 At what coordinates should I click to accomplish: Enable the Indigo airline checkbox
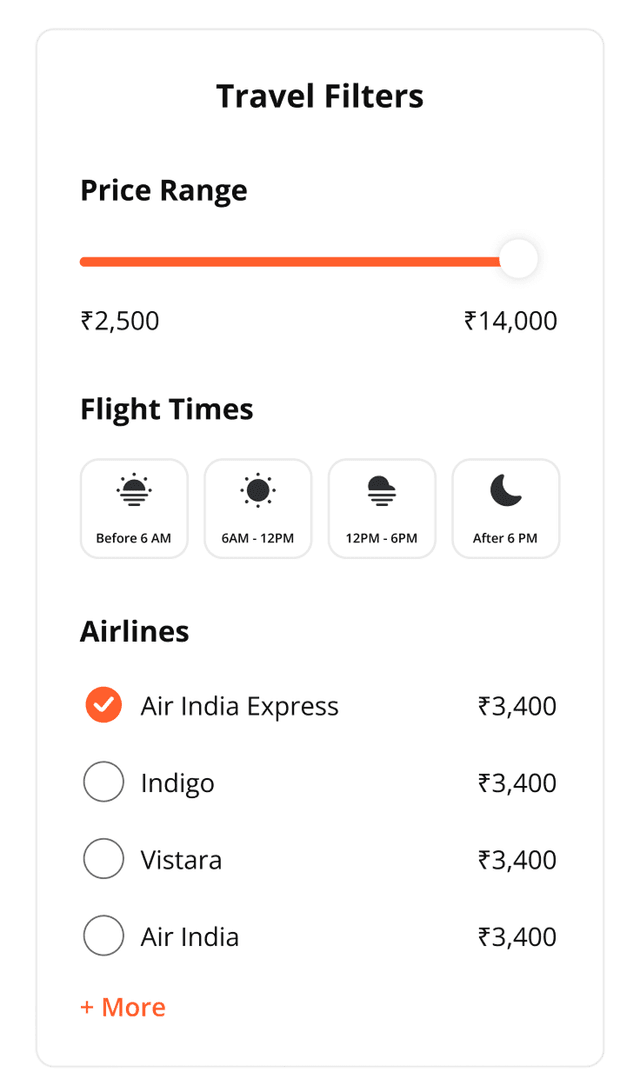[104, 782]
